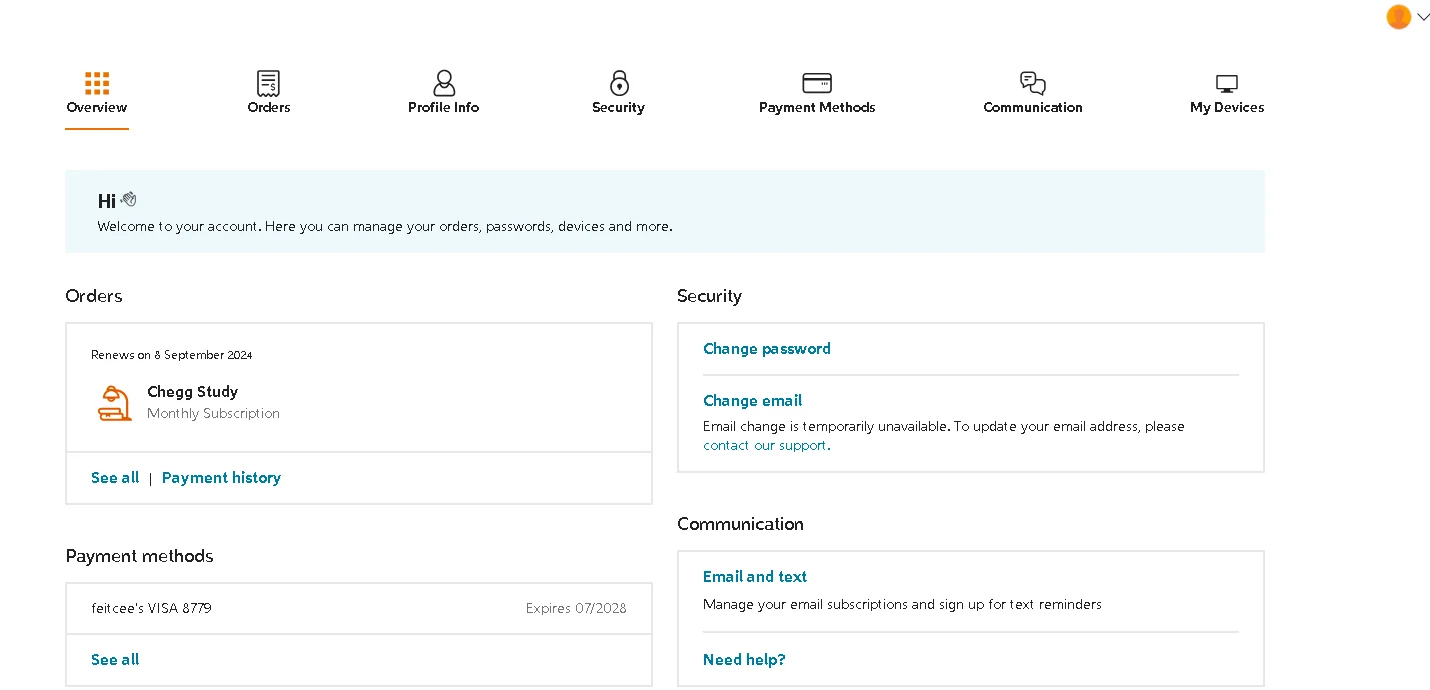Open the Payment Methods tab label

tap(817, 107)
